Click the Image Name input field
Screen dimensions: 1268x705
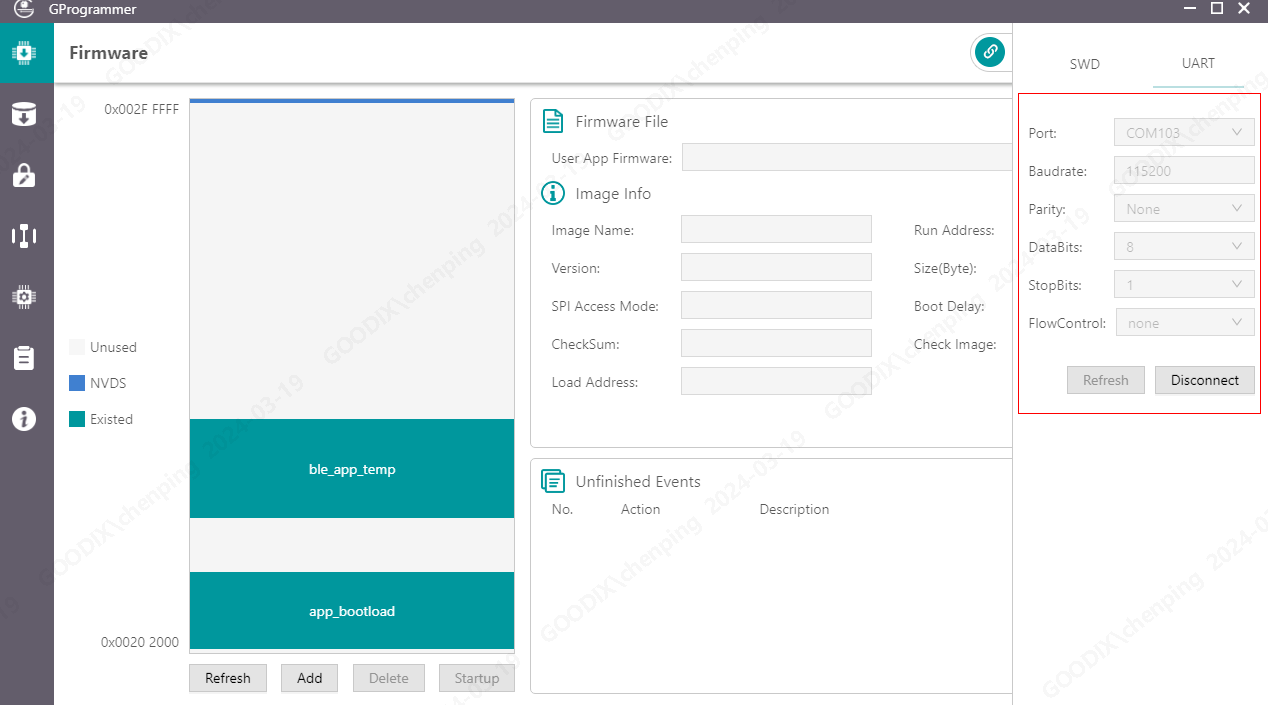[776, 230]
